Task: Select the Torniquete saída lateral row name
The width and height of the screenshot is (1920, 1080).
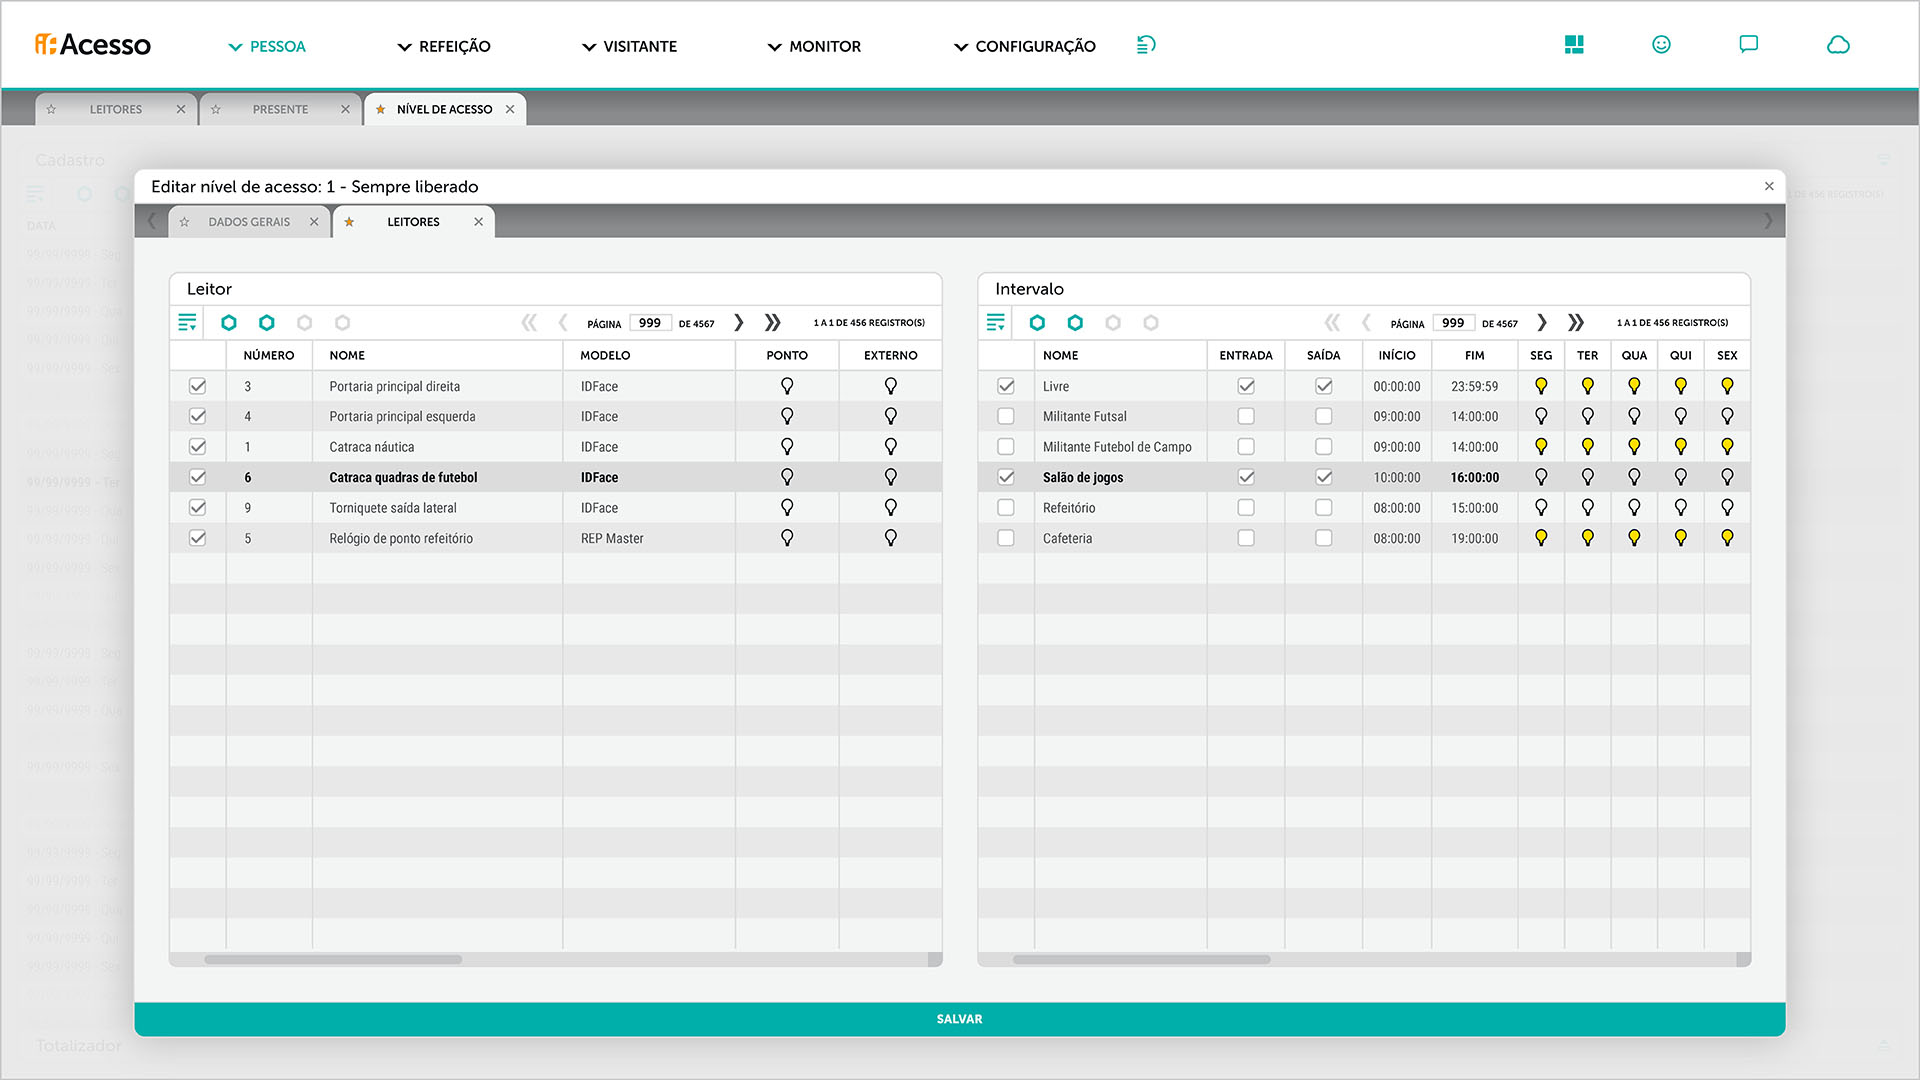Action: 394,508
